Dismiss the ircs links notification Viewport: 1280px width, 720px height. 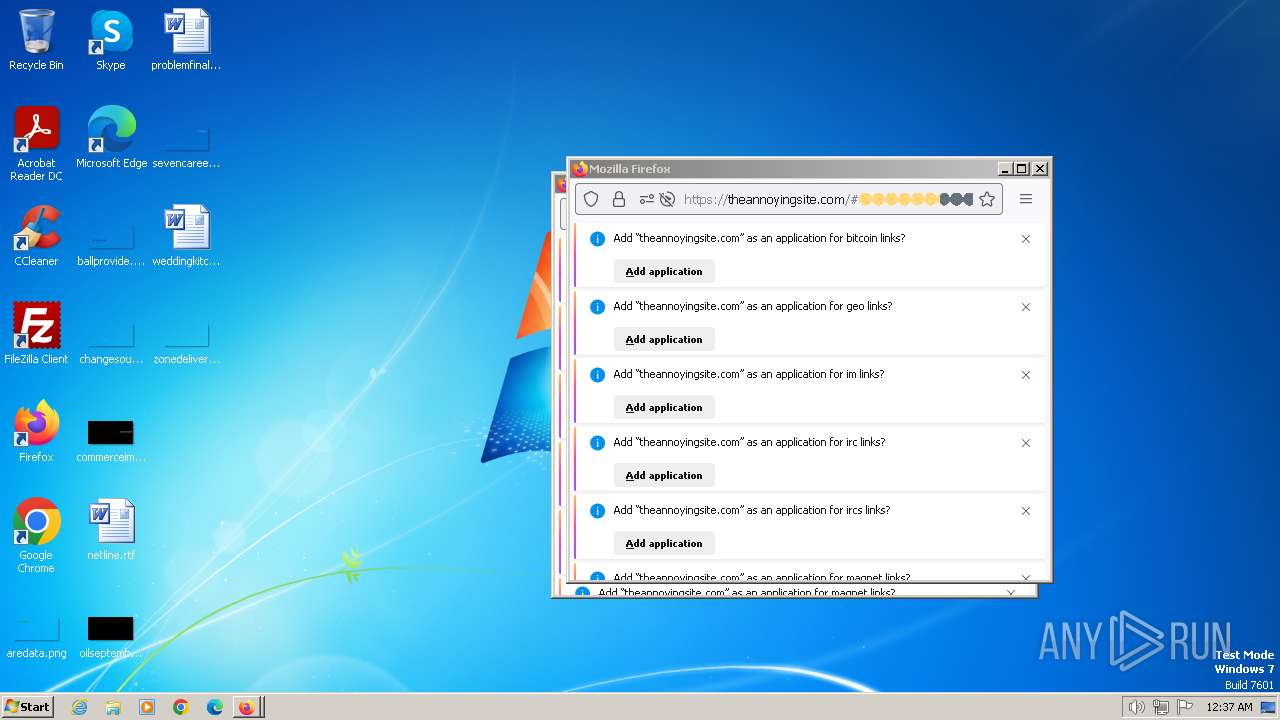pyautogui.click(x=1026, y=511)
